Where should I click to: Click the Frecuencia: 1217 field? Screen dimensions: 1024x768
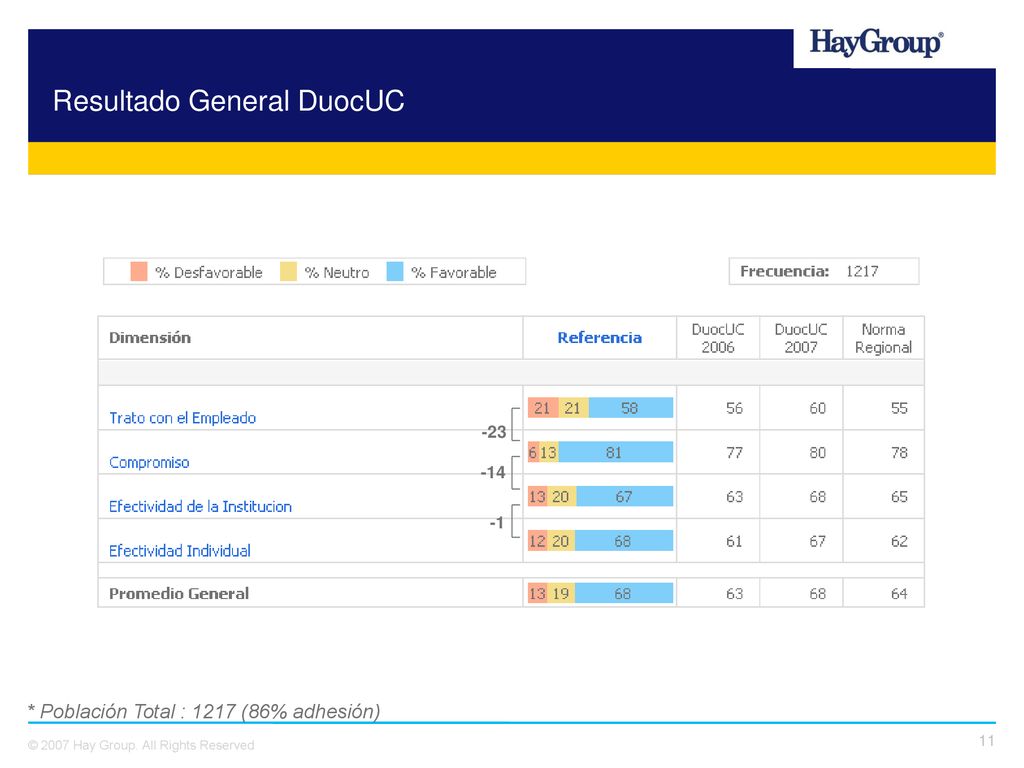824,271
